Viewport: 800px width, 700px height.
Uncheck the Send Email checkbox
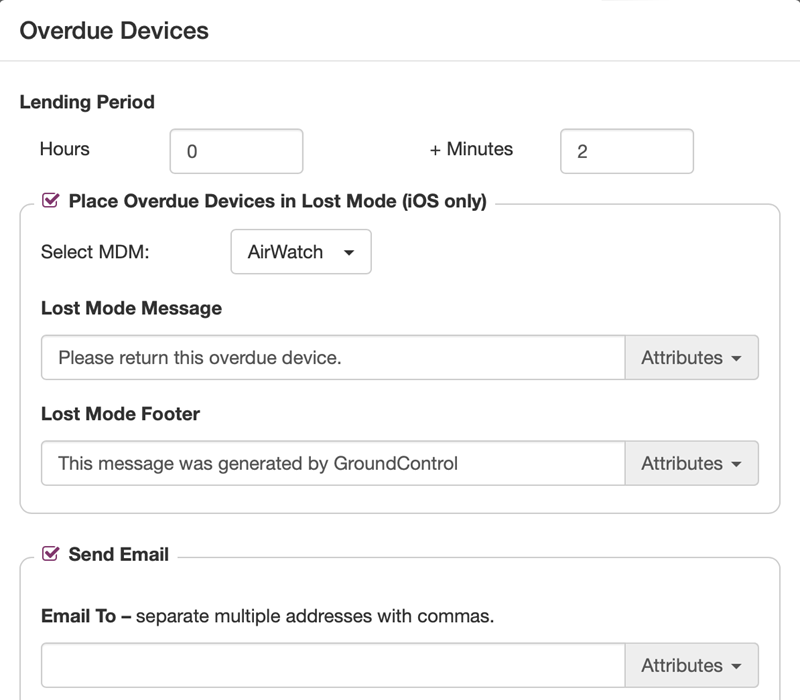(51, 554)
